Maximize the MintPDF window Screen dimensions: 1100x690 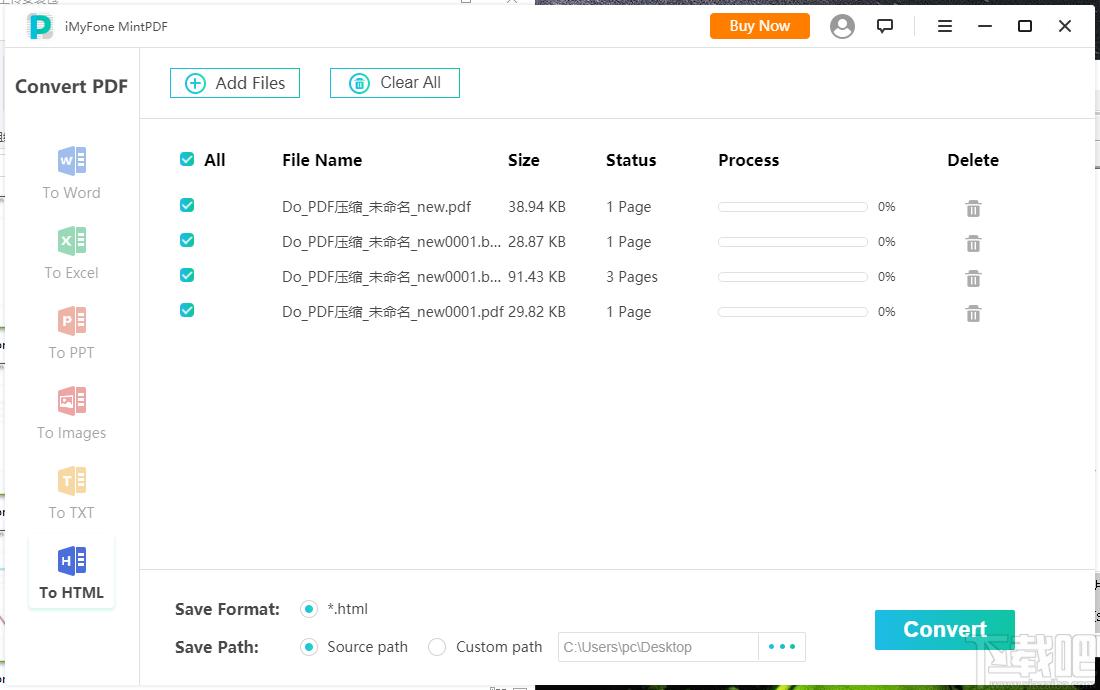coord(1025,26)
